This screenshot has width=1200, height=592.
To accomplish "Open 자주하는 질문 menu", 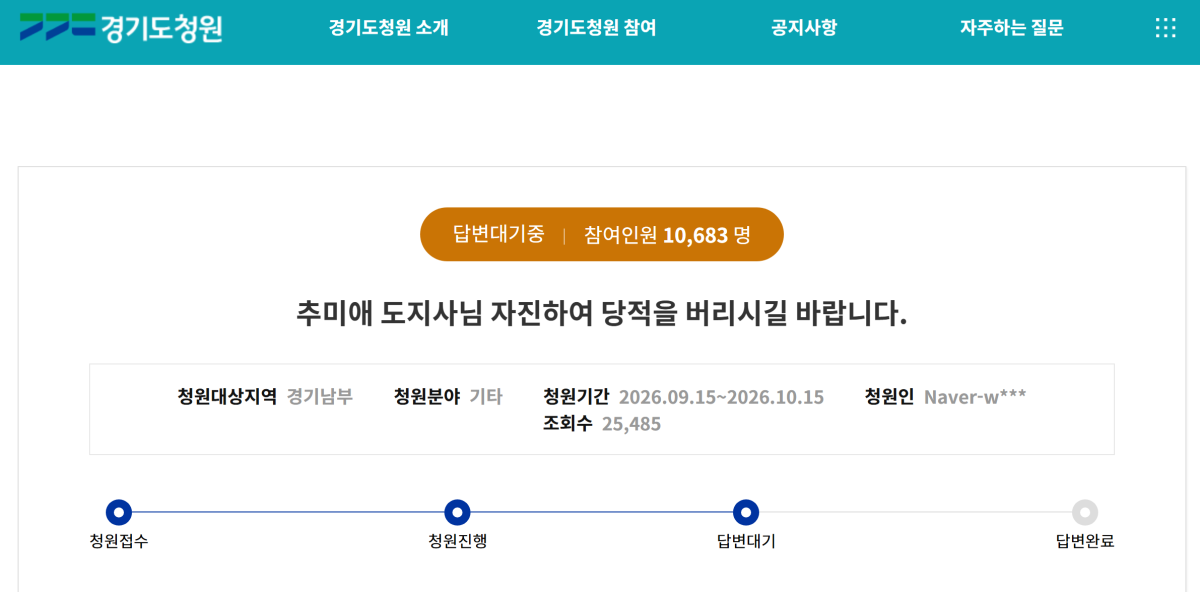I will pos(1012,28).
